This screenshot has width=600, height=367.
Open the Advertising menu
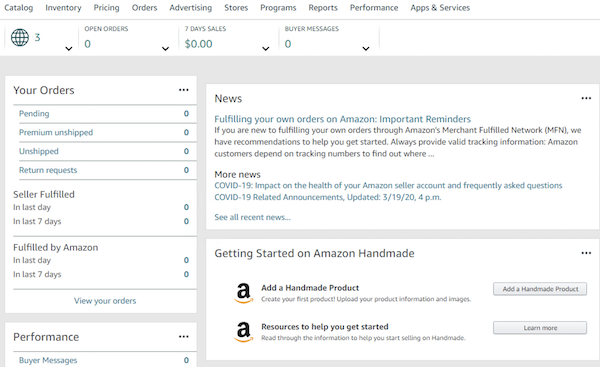click(191, 8)
